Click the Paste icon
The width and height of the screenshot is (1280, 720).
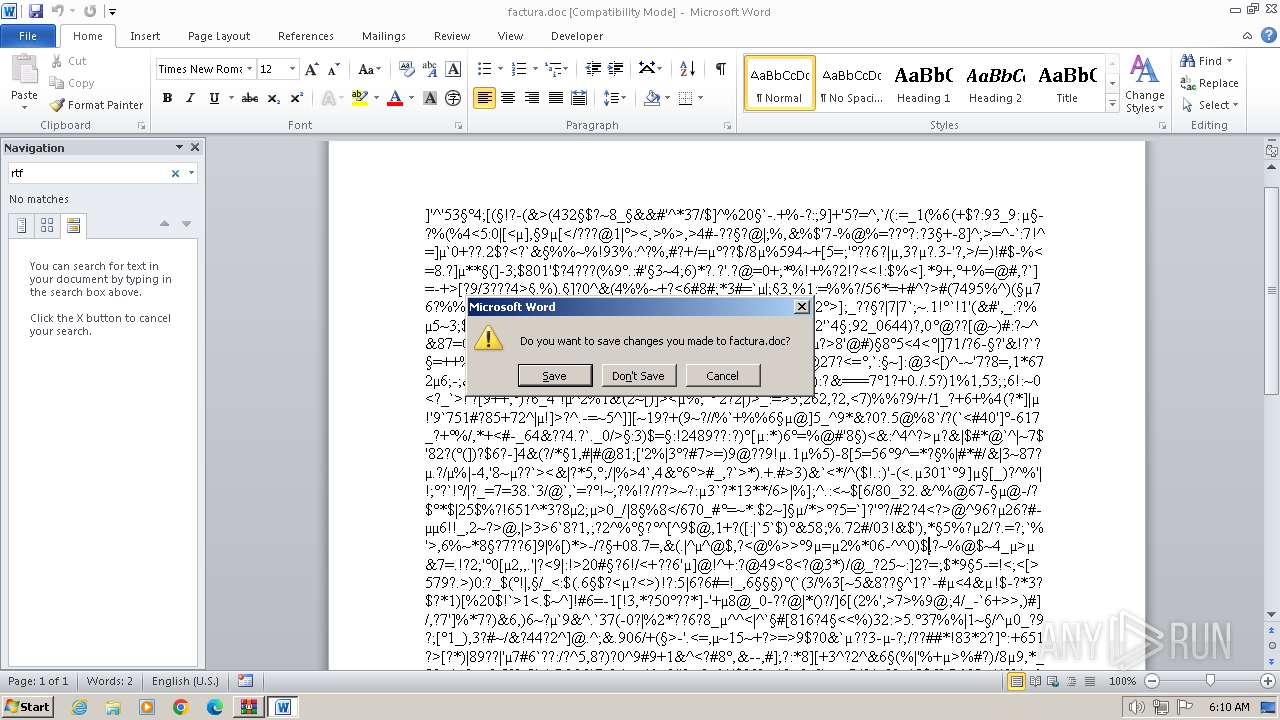pyautogui.click(x=24, y=70)
